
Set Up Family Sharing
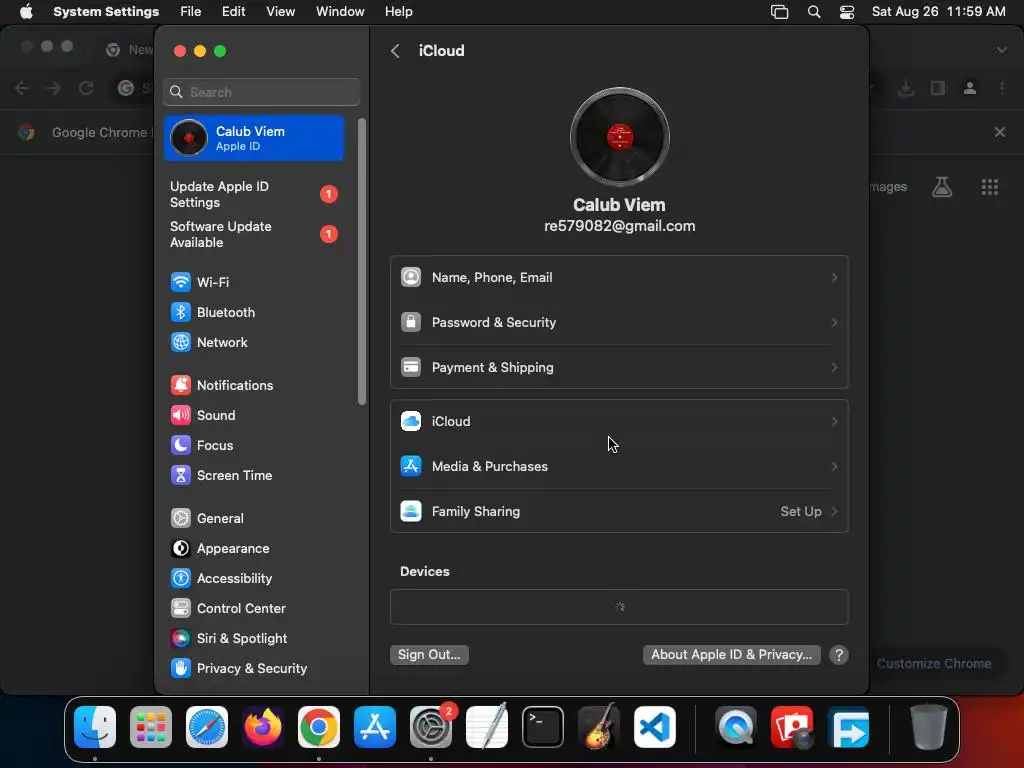point(619,511)
